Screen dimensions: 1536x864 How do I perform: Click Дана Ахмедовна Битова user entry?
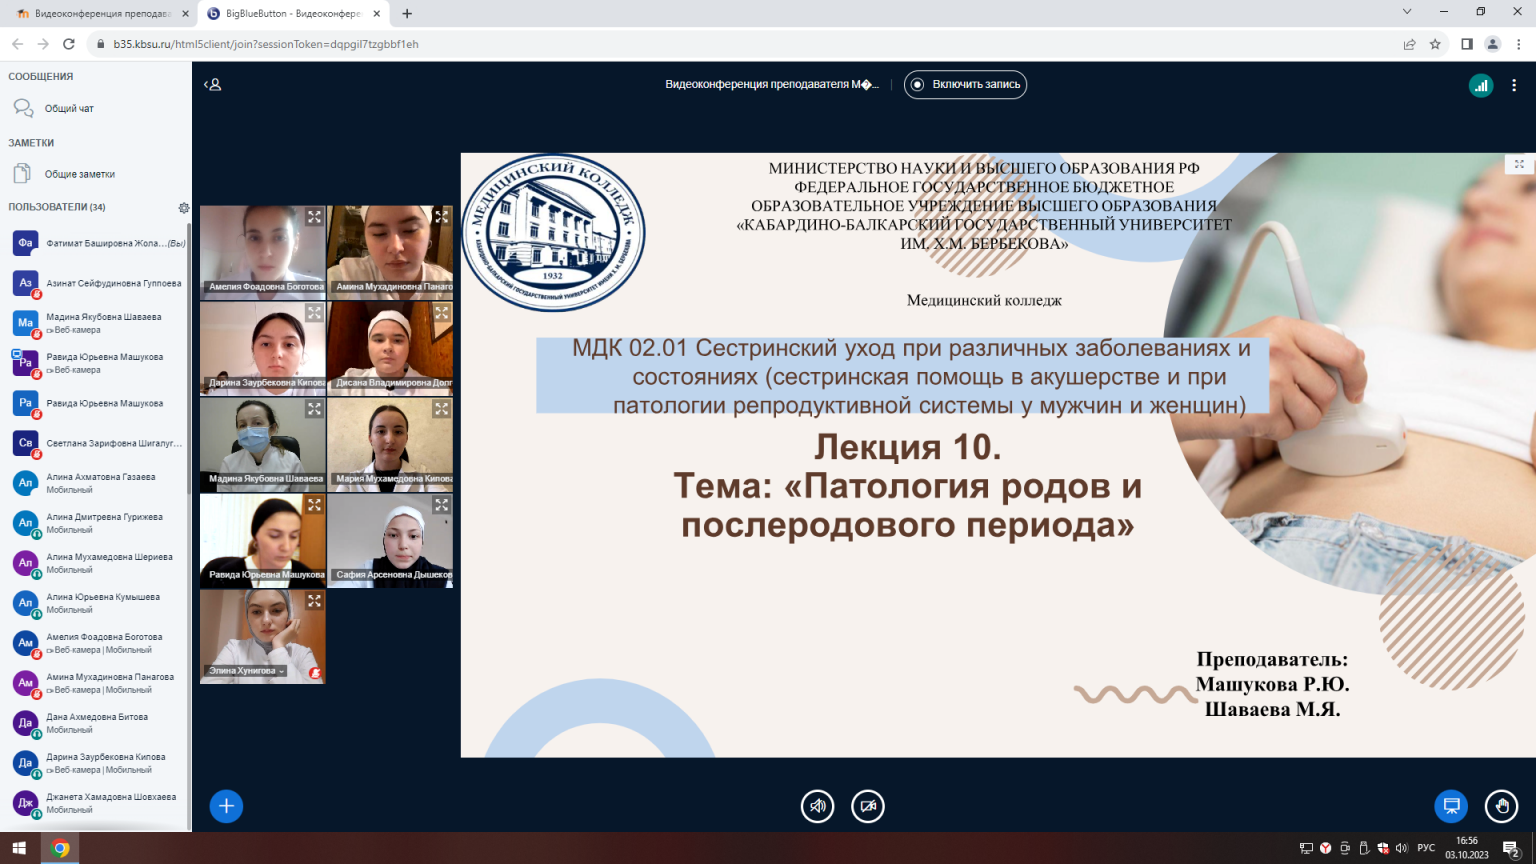(x=97, y=723)
